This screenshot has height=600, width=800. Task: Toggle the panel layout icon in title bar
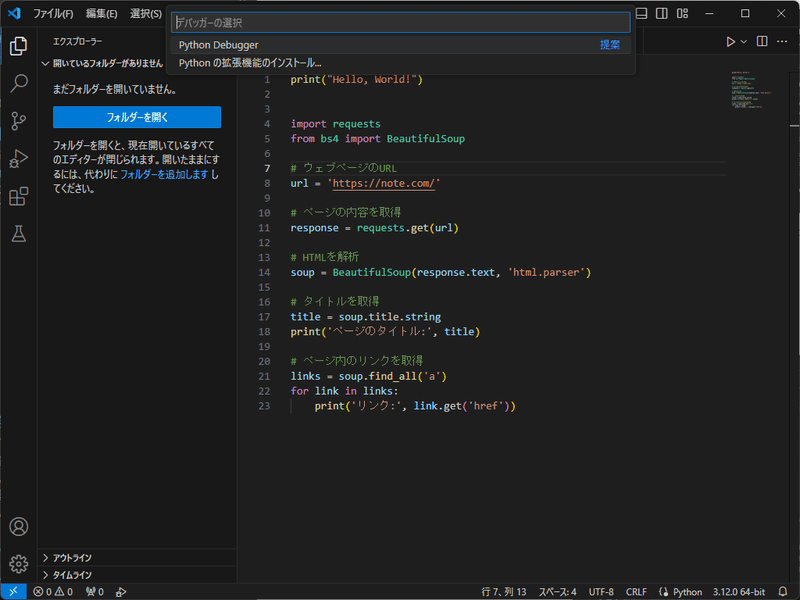point(642,13)
